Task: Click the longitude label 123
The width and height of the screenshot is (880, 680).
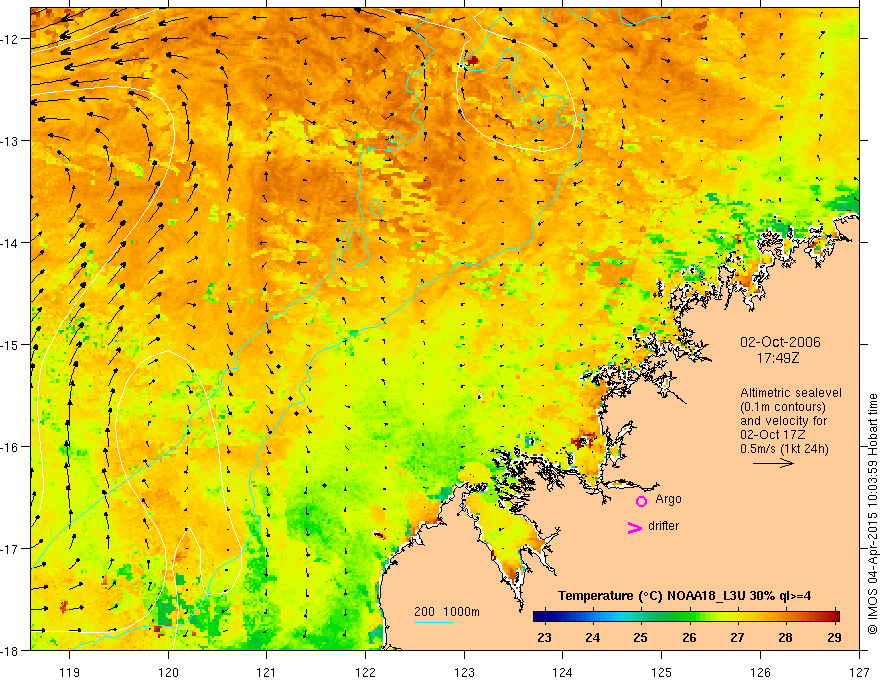Action: pos(464,672)
